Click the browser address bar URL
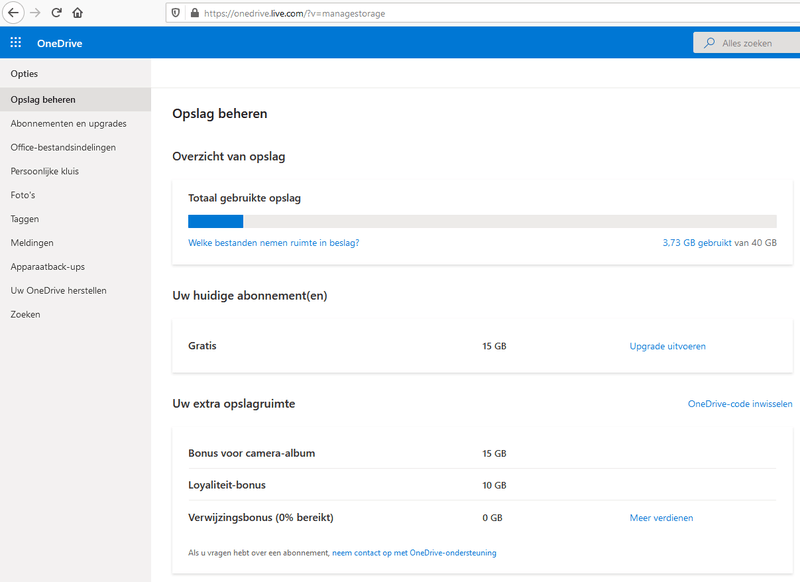Viewport: 800px width, 582px height. (x=294, y=14)
